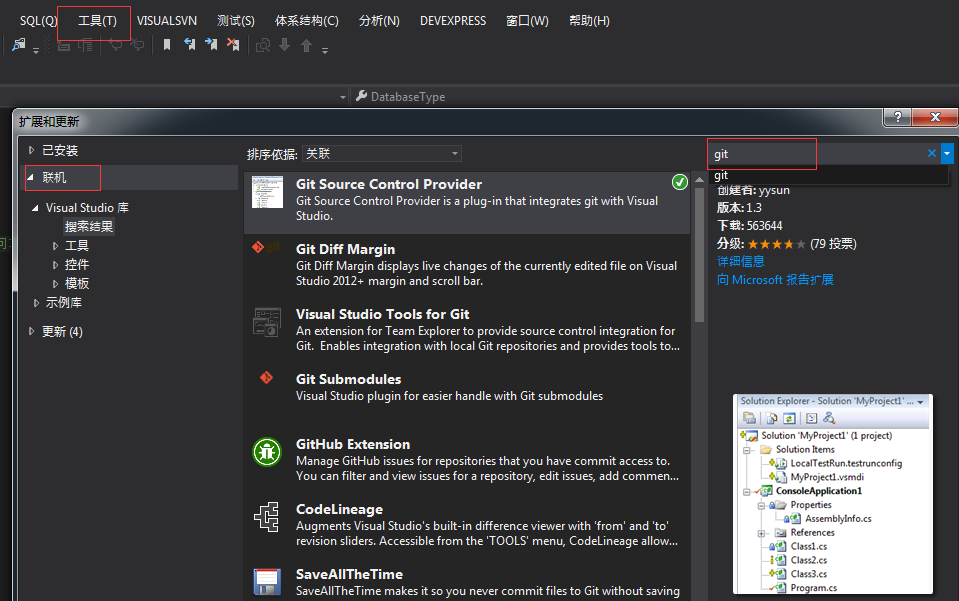Click the star rating in the details pane
Screen dimensions: 959x601
coord(777,244)
